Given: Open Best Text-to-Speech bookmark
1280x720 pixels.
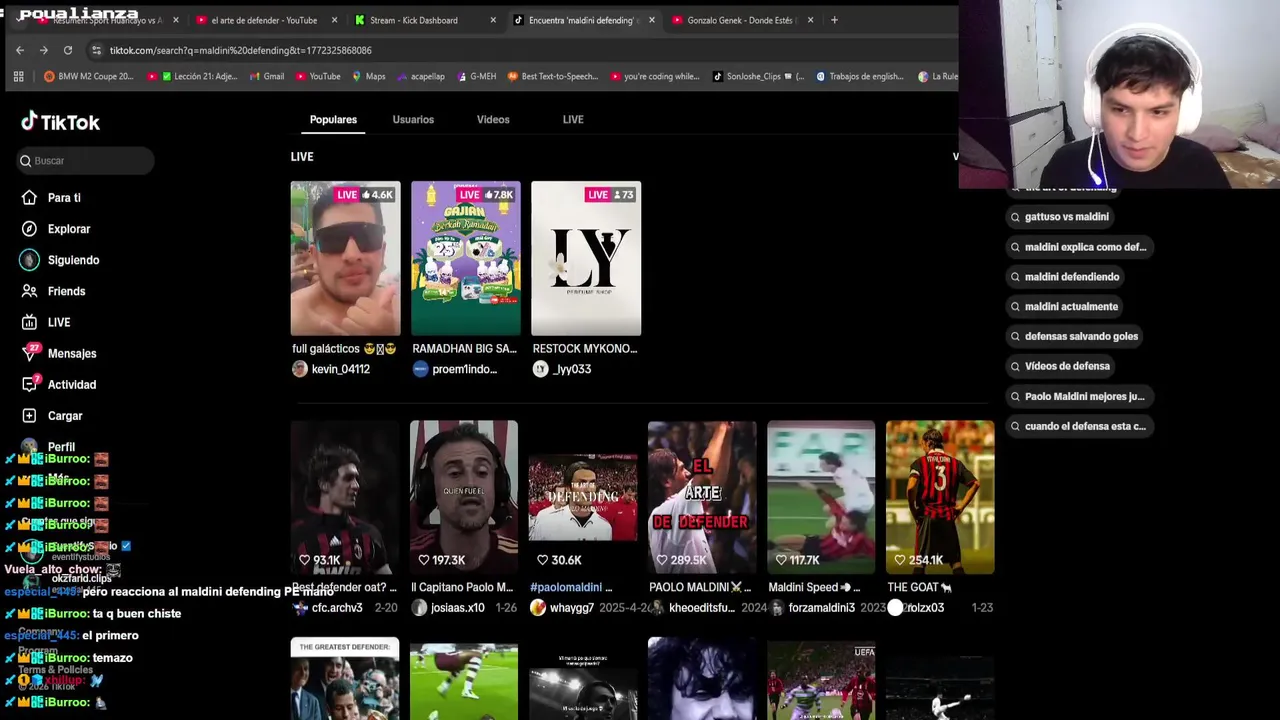Looking at the screenshot, I should (x=553, y=76).
